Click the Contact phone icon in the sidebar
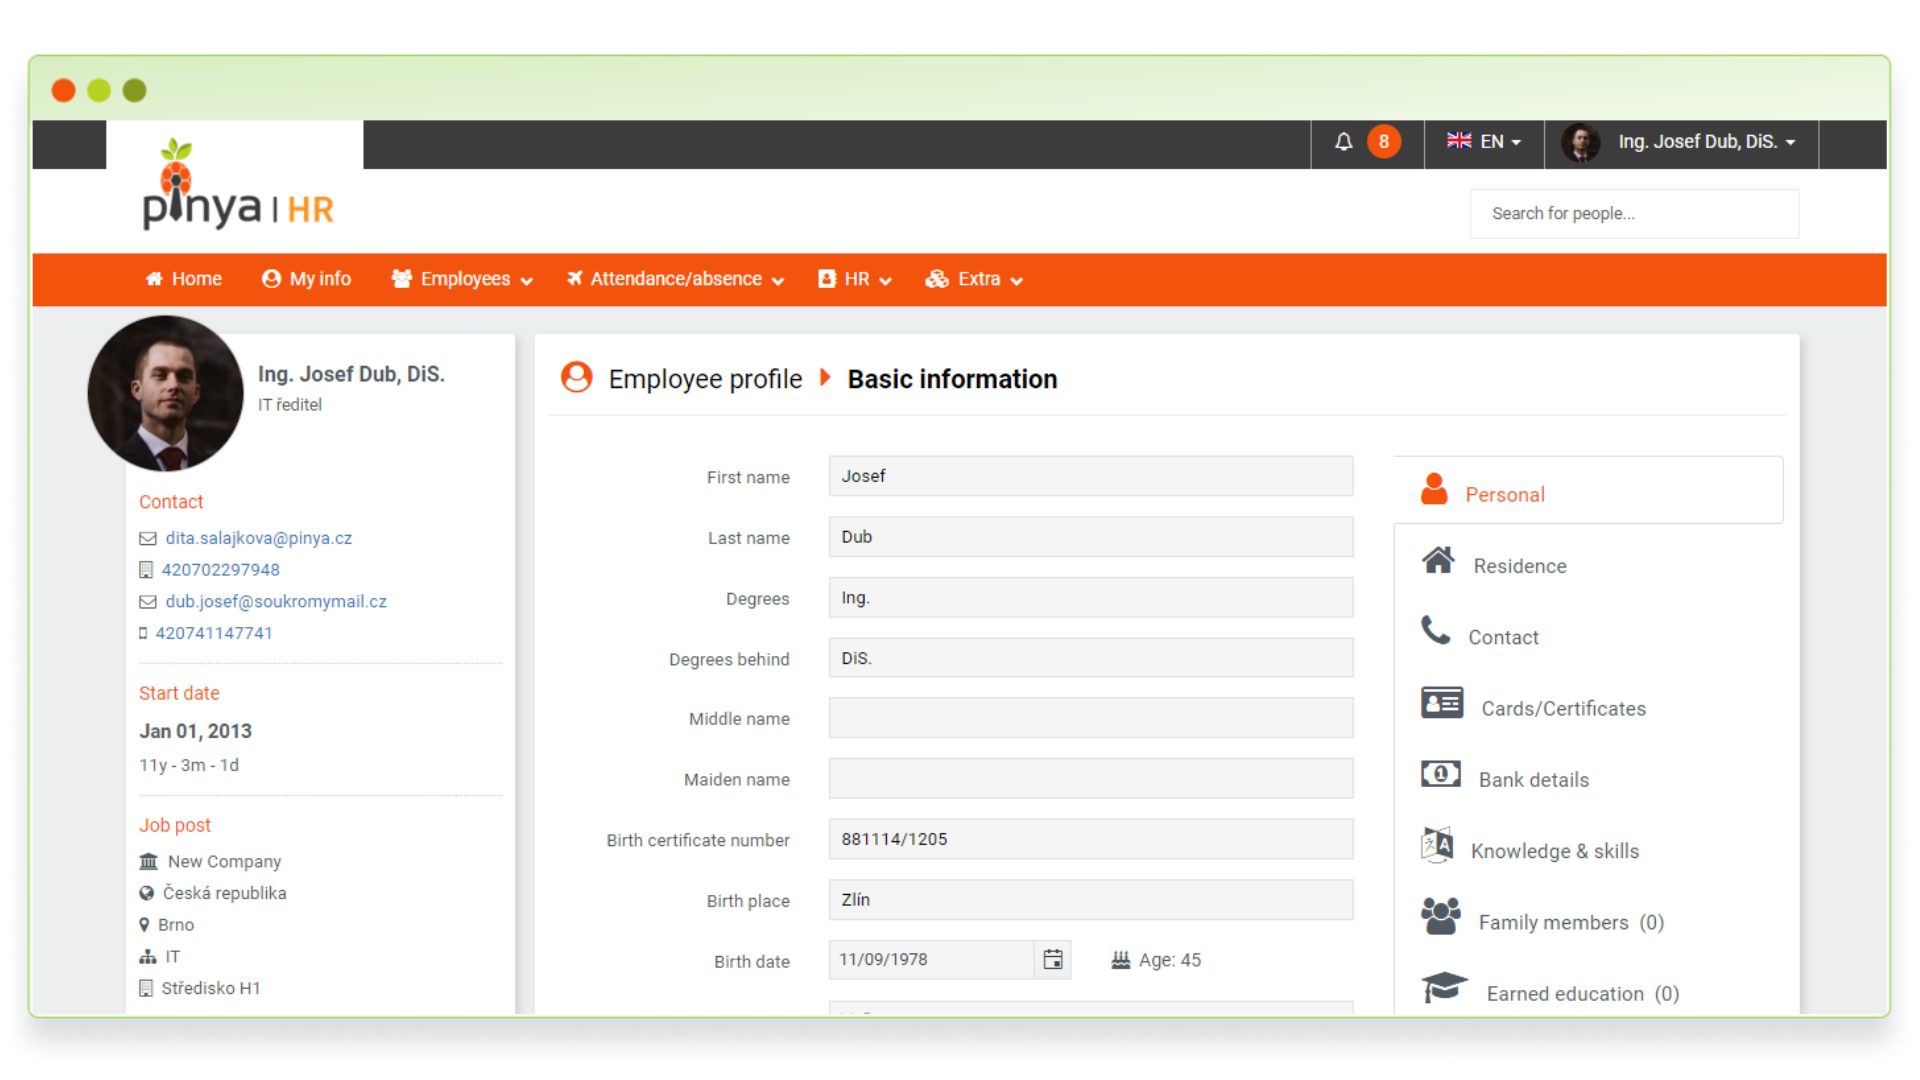The image size is (1920, 1080). point(1436,631)
